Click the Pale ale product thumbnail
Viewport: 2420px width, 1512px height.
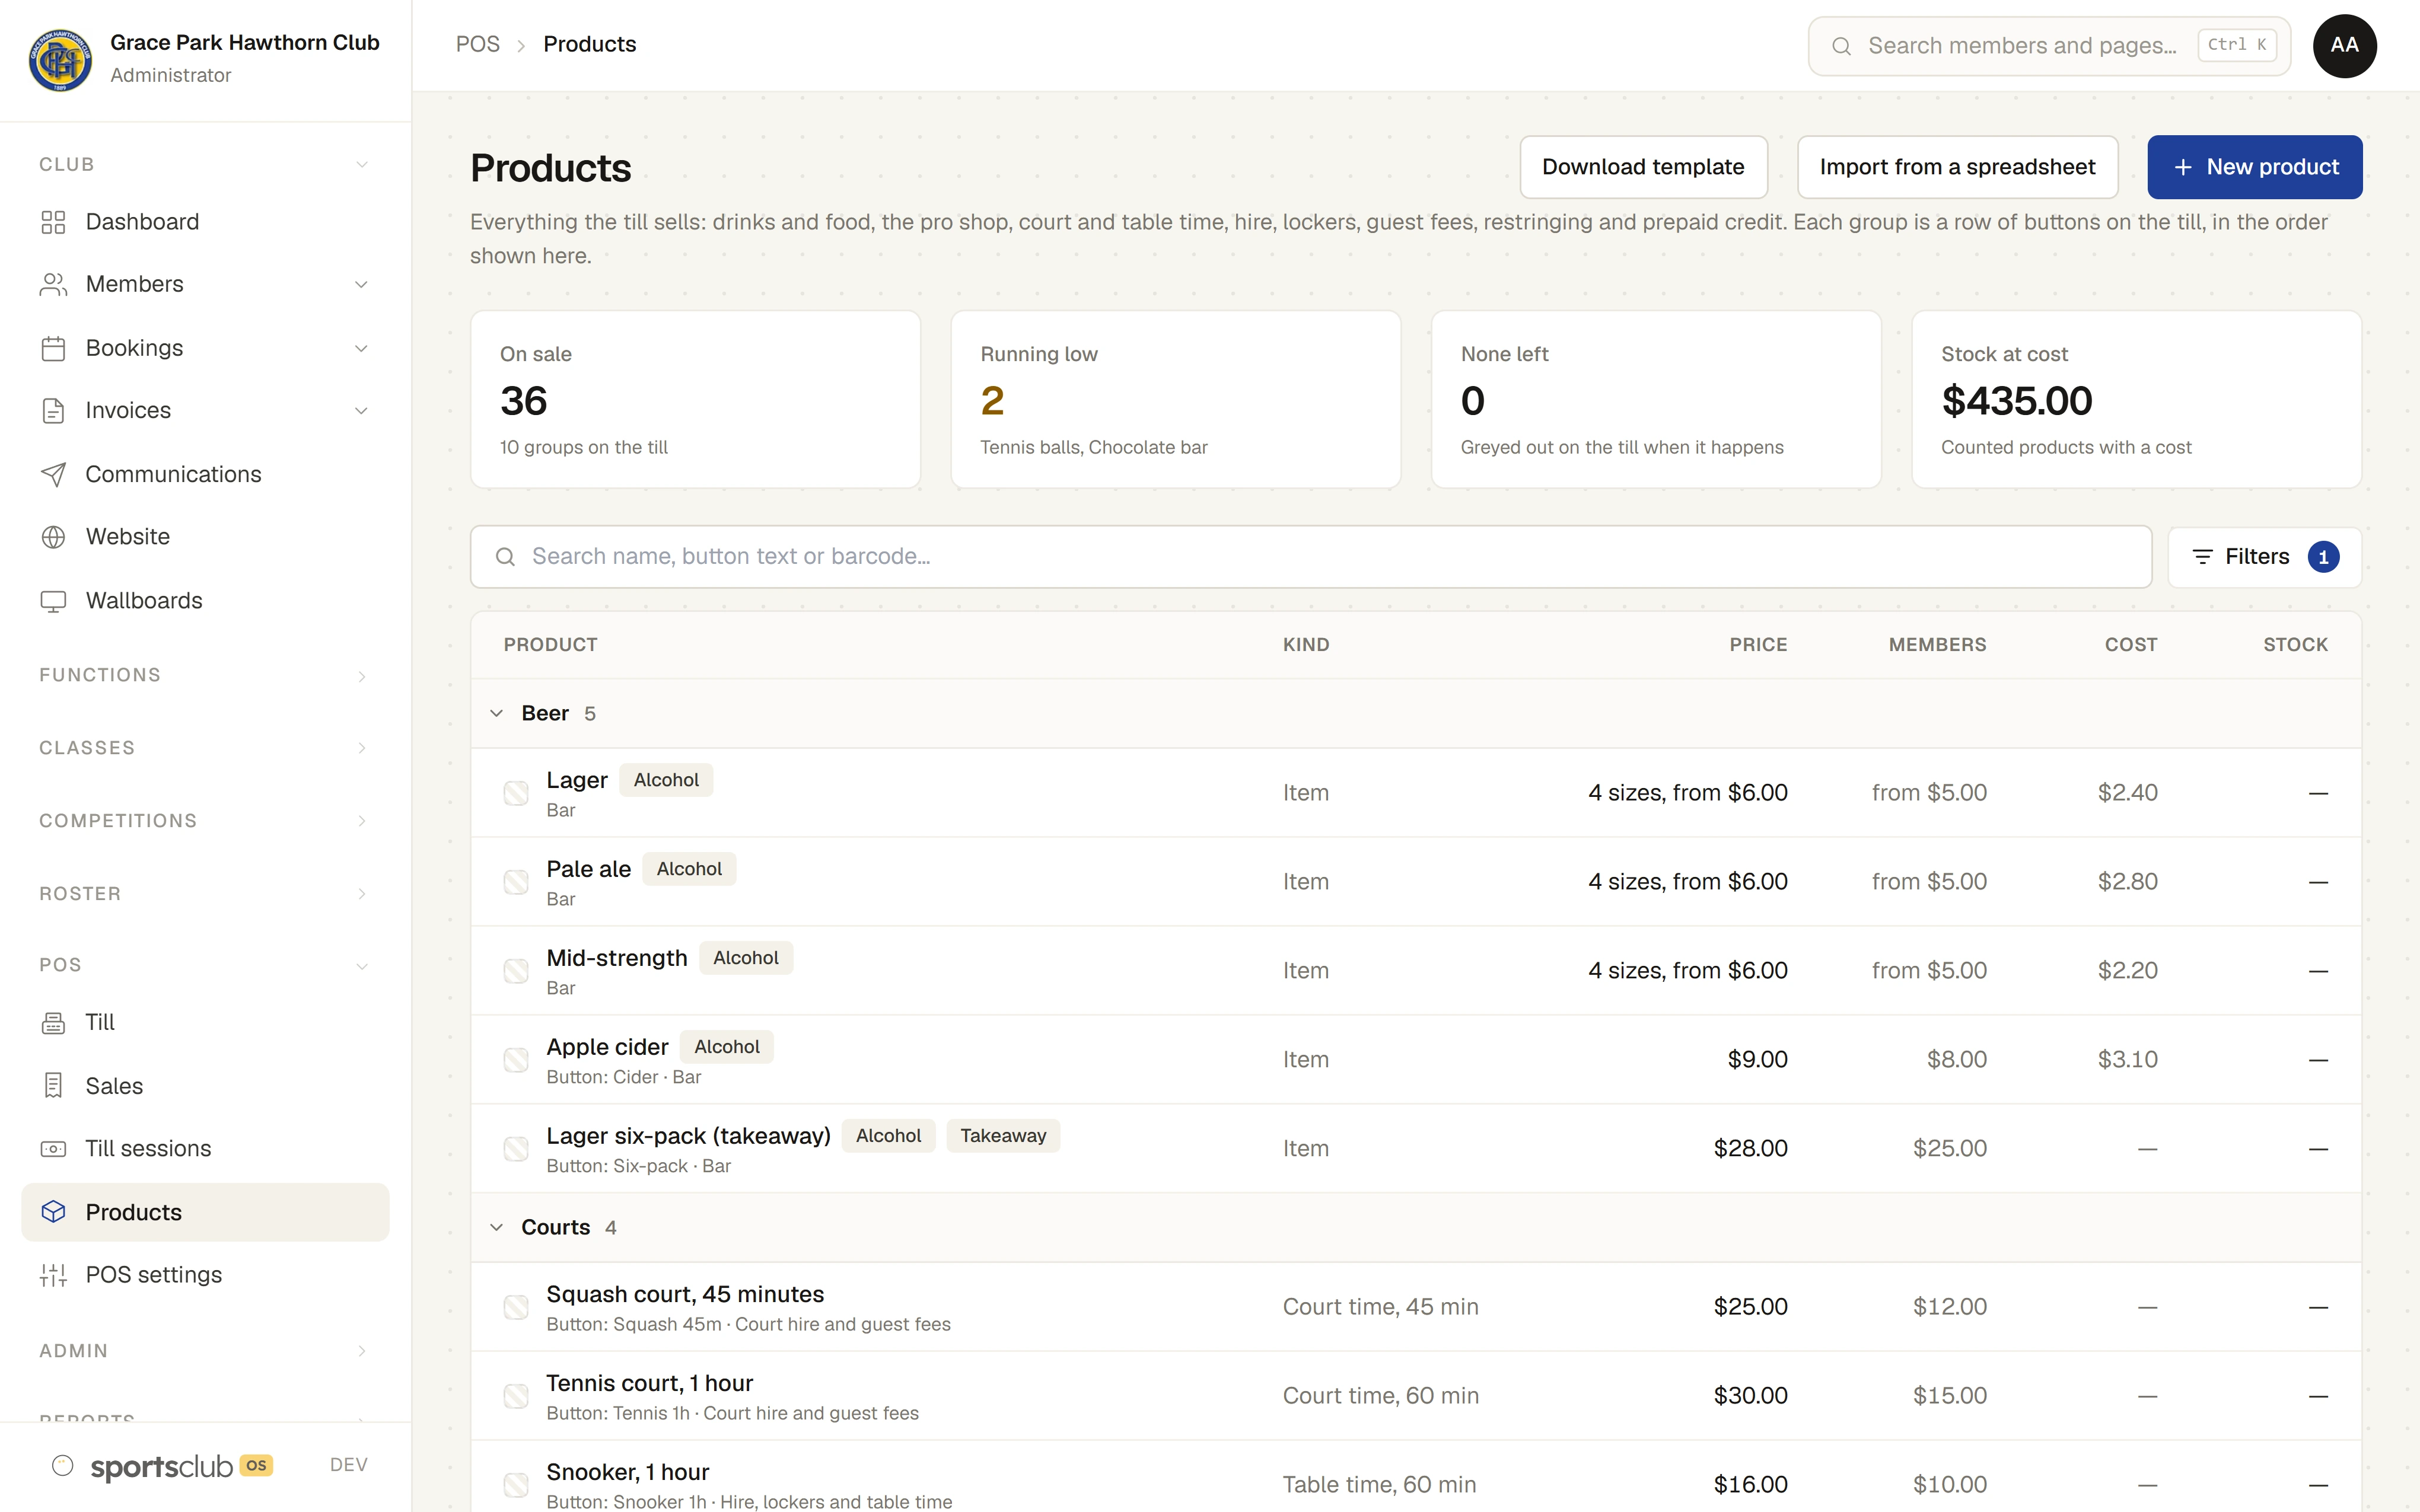pyautogui.click(x=516, y=882)
